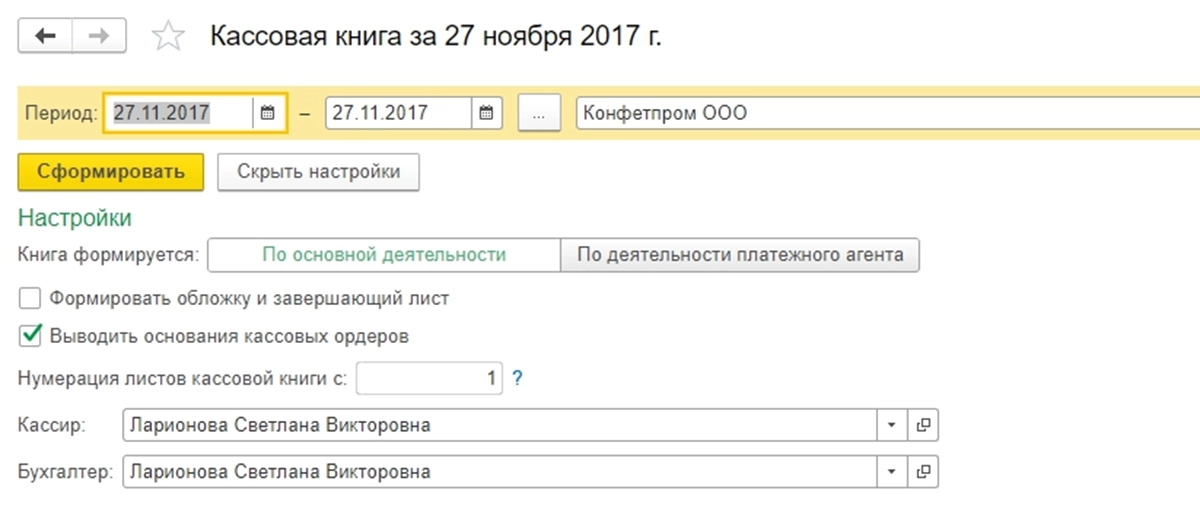Image resolution: width=1200 pixels, height=516 pixels.
Task: Open Кассир field record icon
Action: [x=923, y=426]
